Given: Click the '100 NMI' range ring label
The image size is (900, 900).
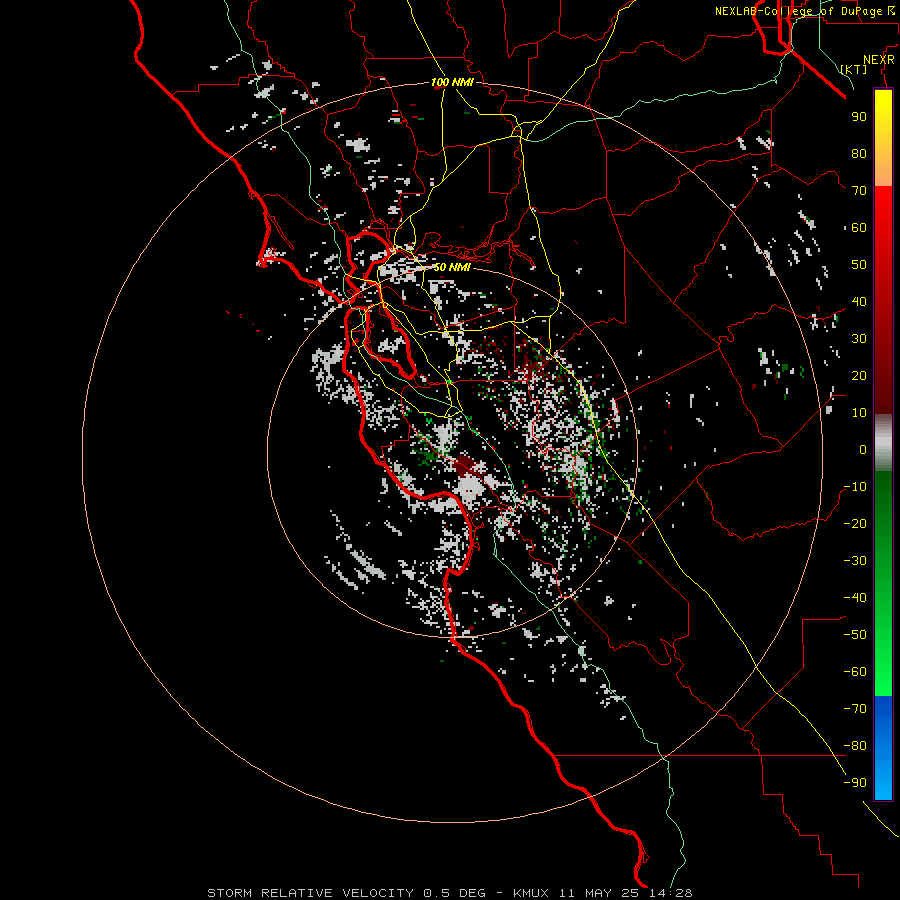Looking at the screenshot, I should coord(452,82).
